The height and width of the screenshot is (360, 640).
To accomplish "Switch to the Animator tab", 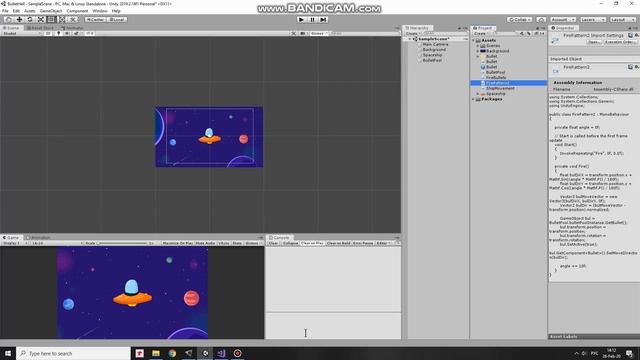I will [72, 28].
